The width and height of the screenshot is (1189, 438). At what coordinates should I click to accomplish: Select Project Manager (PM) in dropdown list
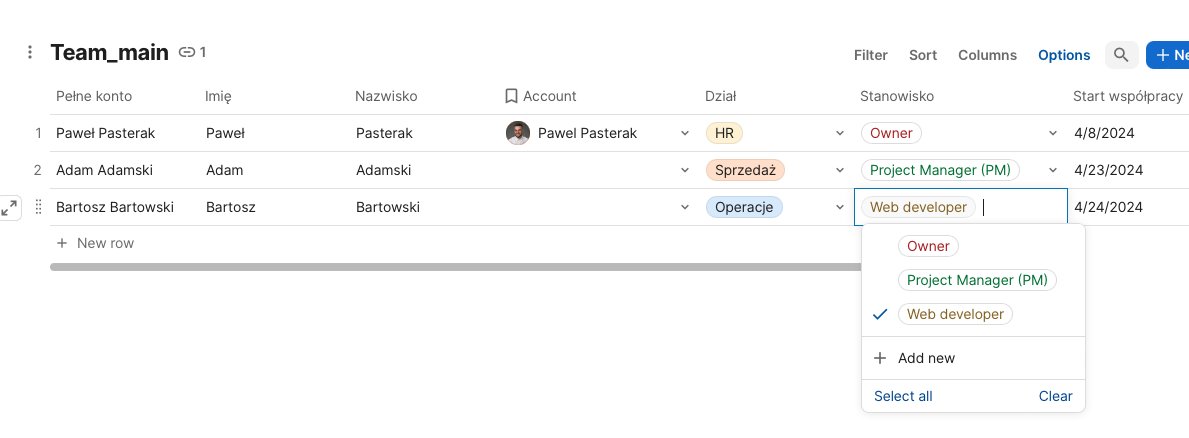[977, 280]
